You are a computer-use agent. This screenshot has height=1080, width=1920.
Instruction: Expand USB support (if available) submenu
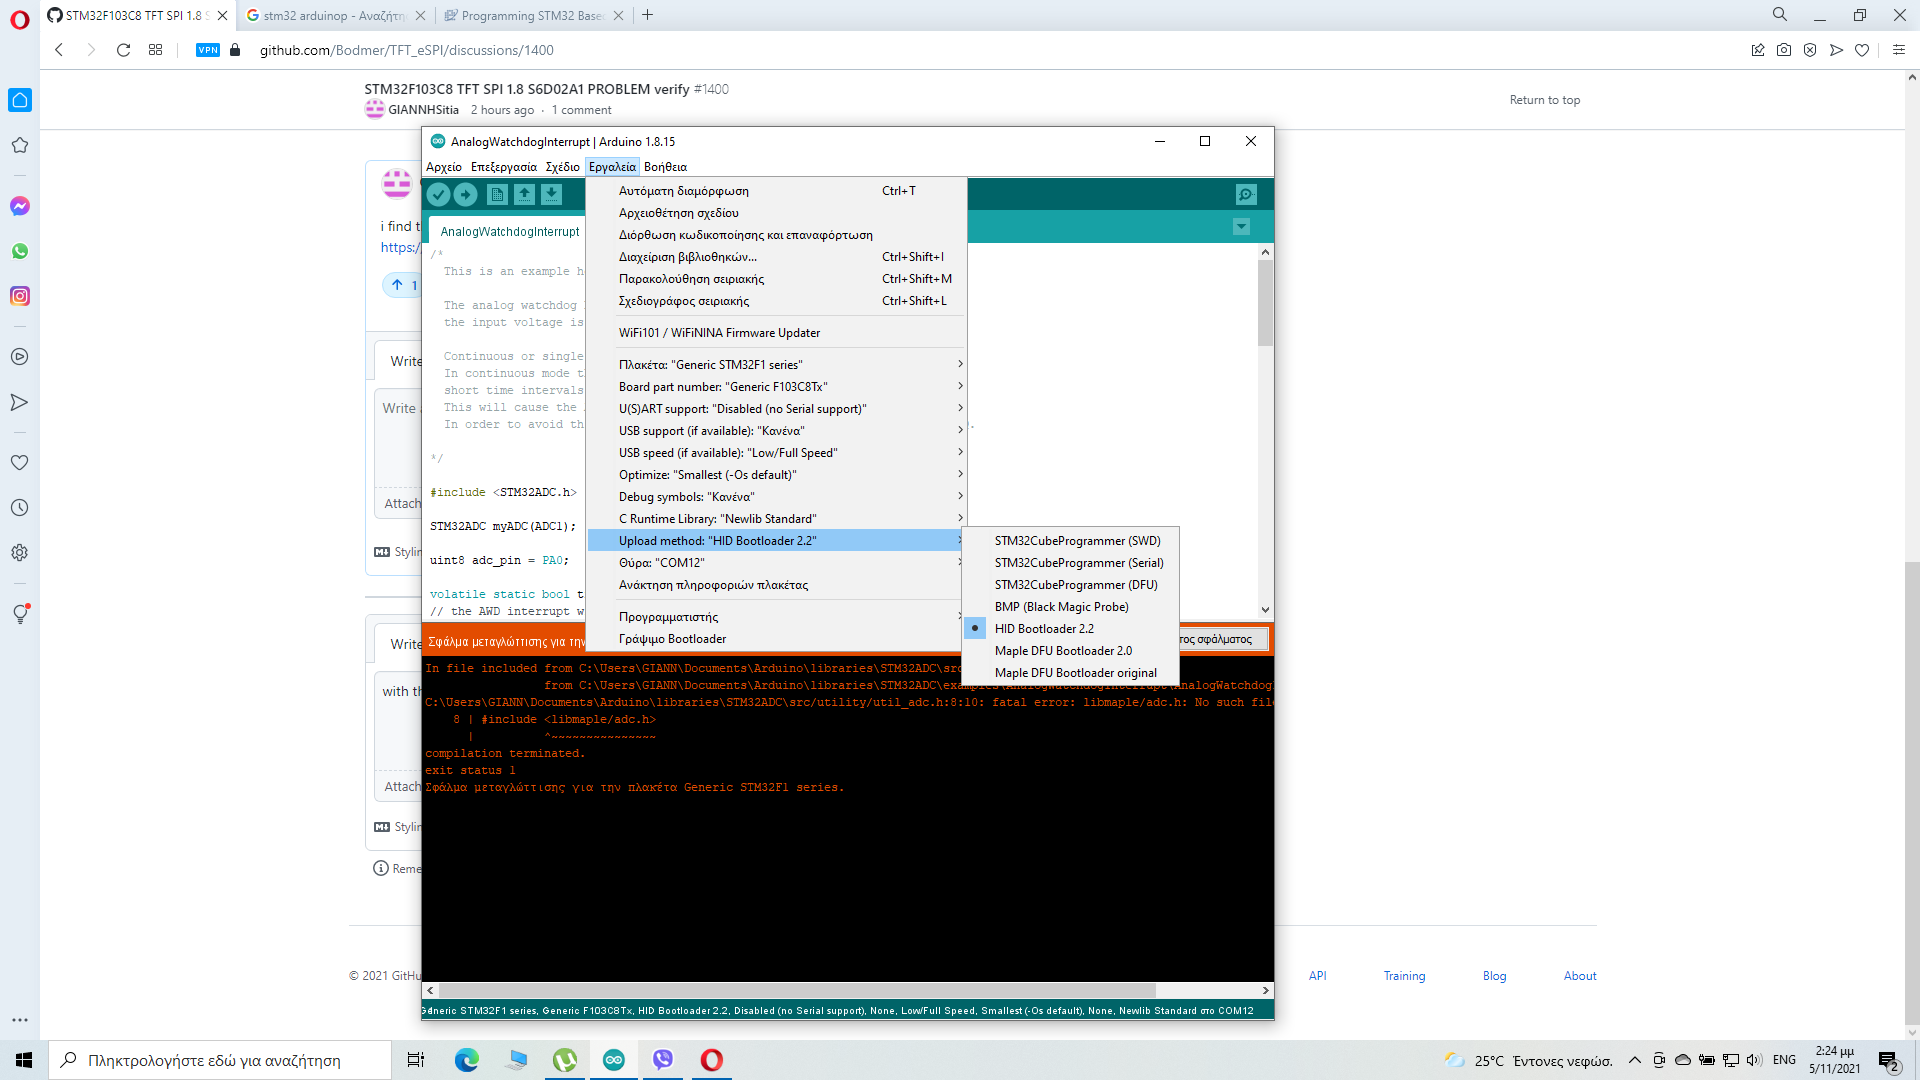777,431
